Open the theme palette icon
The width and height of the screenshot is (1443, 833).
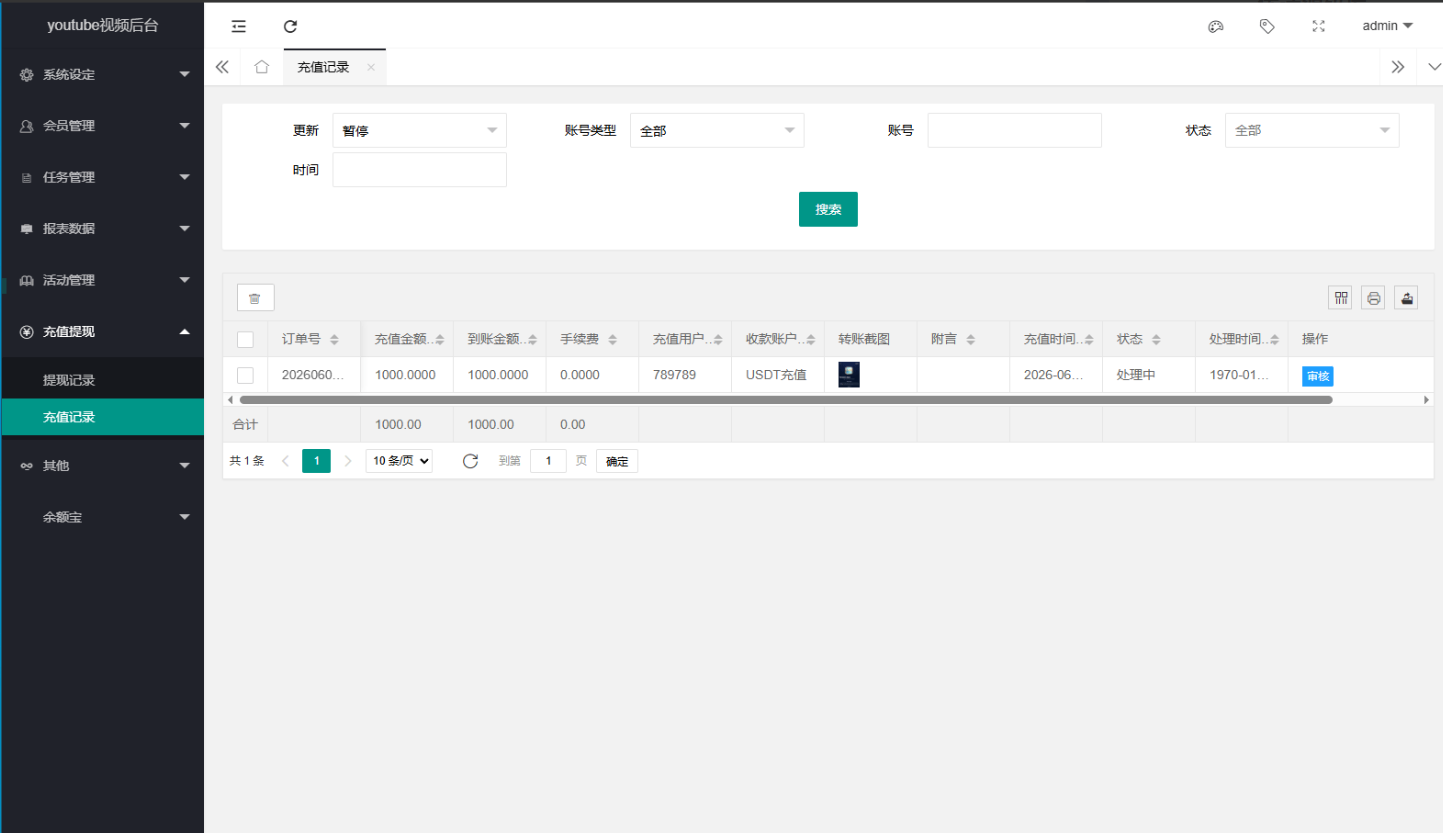coord(1216,26)
